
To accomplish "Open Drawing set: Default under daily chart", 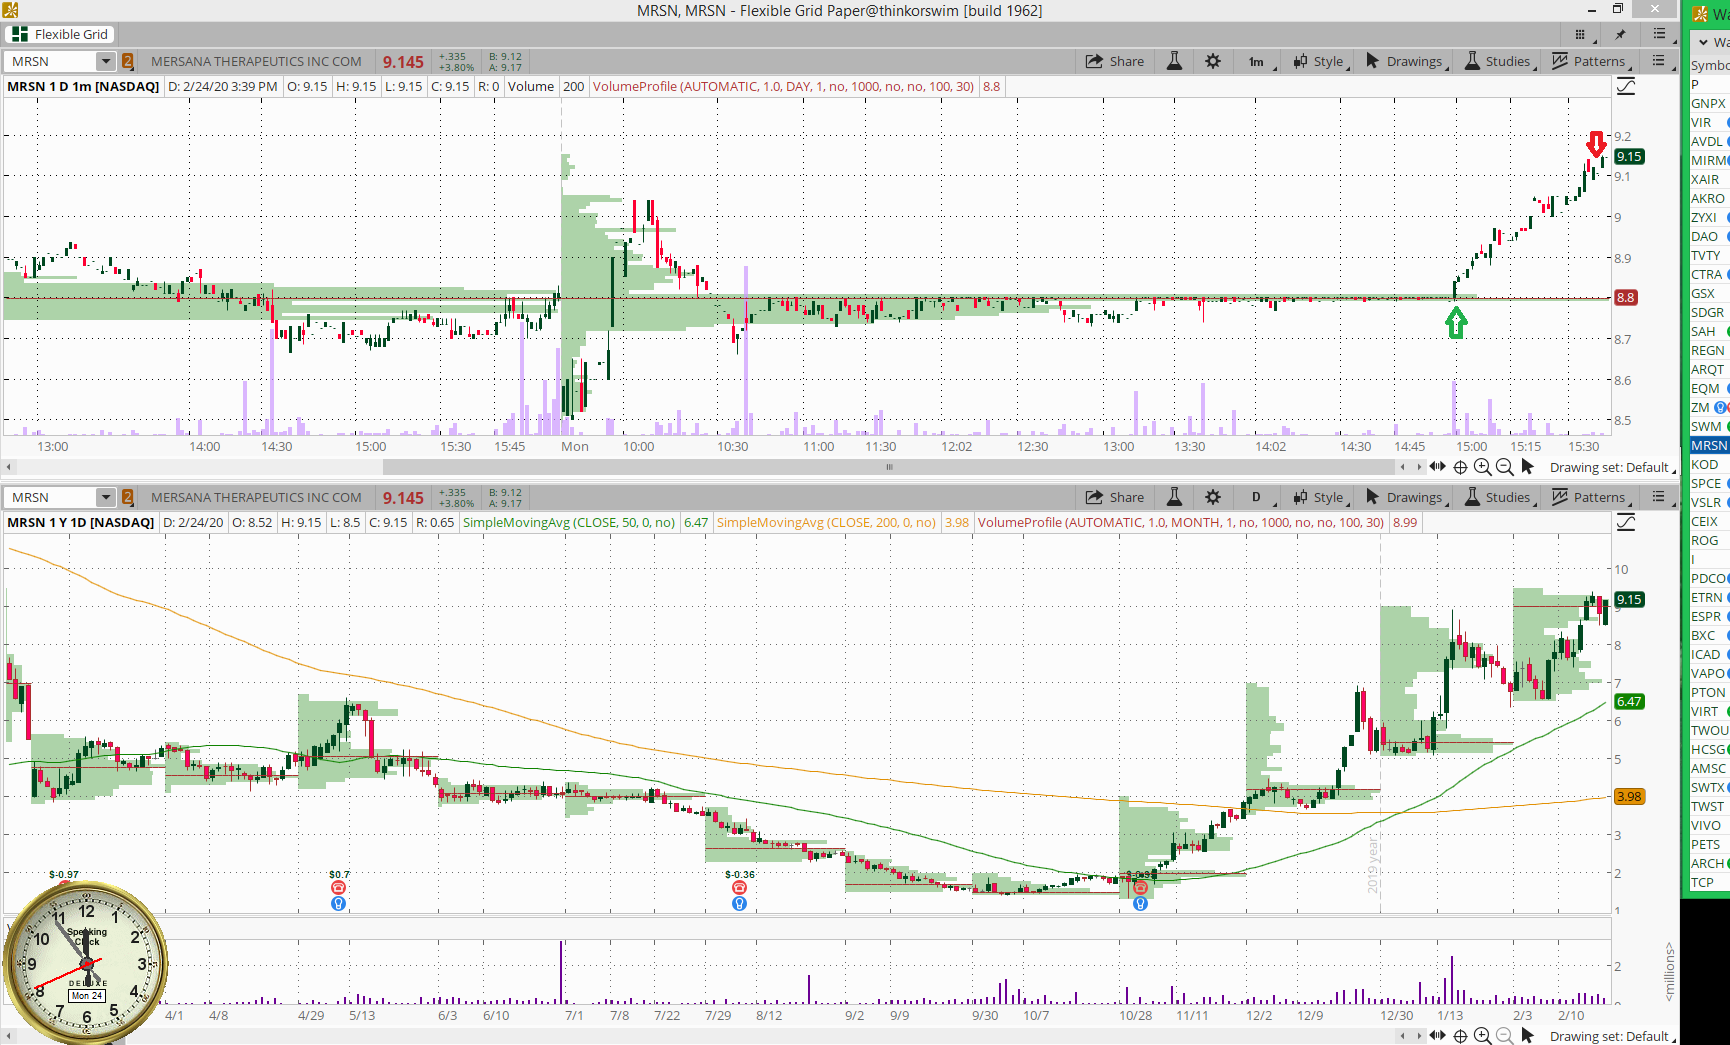I will click(x=1612, y=1036).
